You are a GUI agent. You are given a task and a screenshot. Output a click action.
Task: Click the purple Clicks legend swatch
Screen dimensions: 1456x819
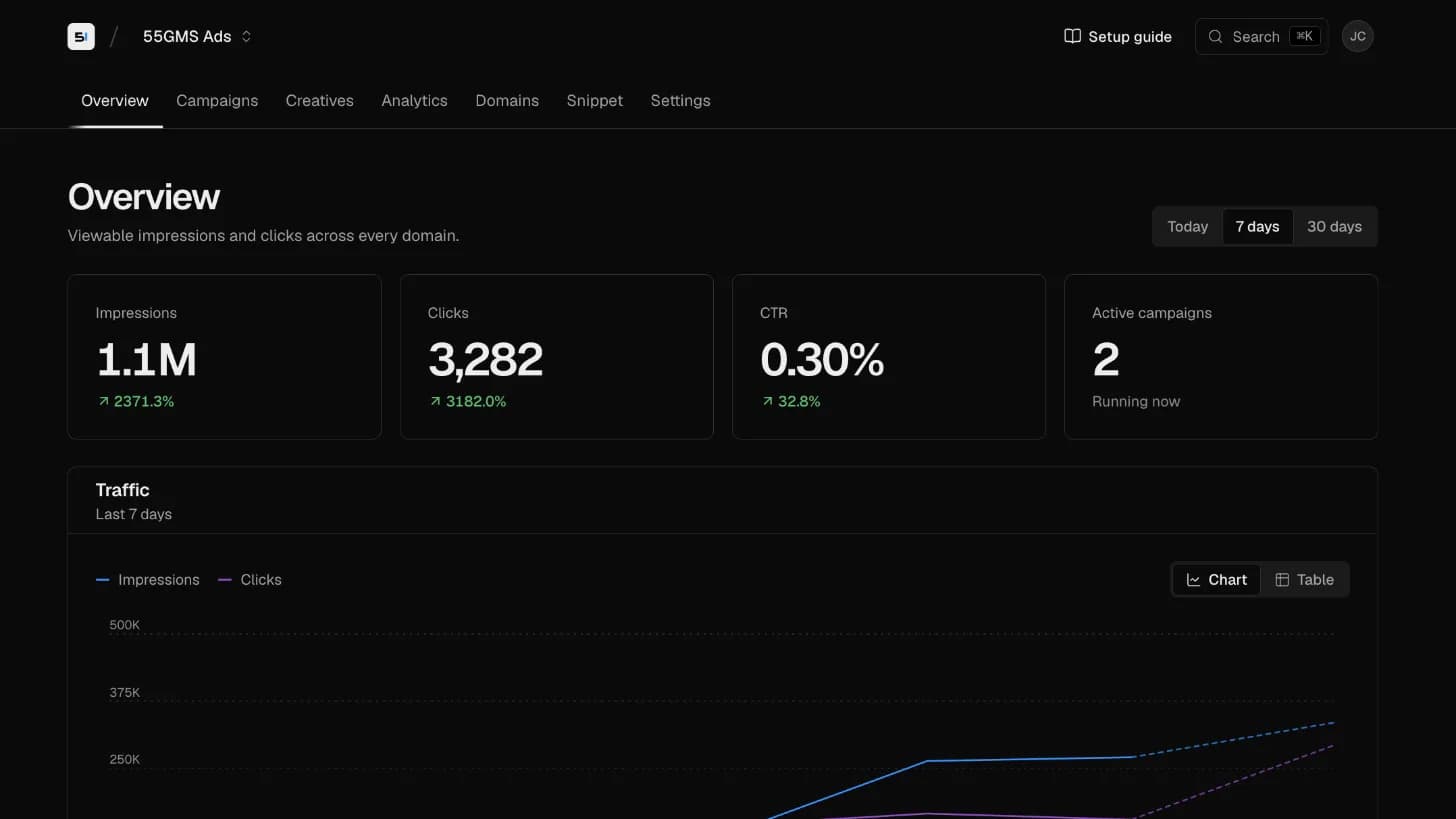(x=225, y=580)
